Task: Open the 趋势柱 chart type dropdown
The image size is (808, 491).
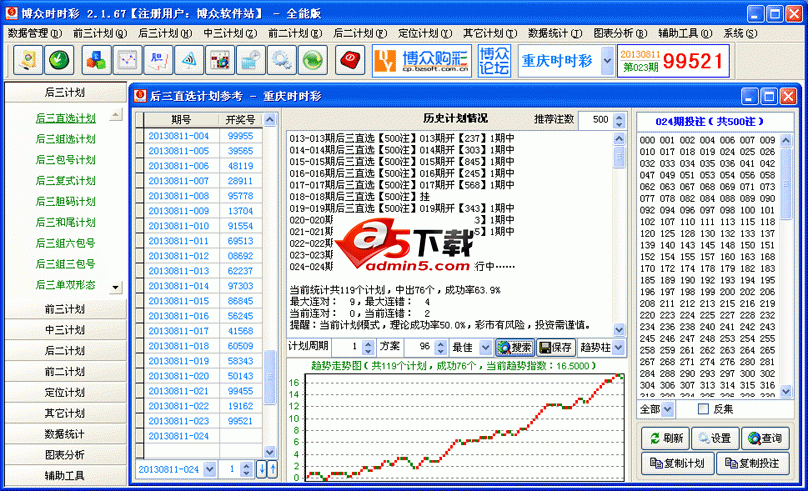Action: click(x=618, y=348)
